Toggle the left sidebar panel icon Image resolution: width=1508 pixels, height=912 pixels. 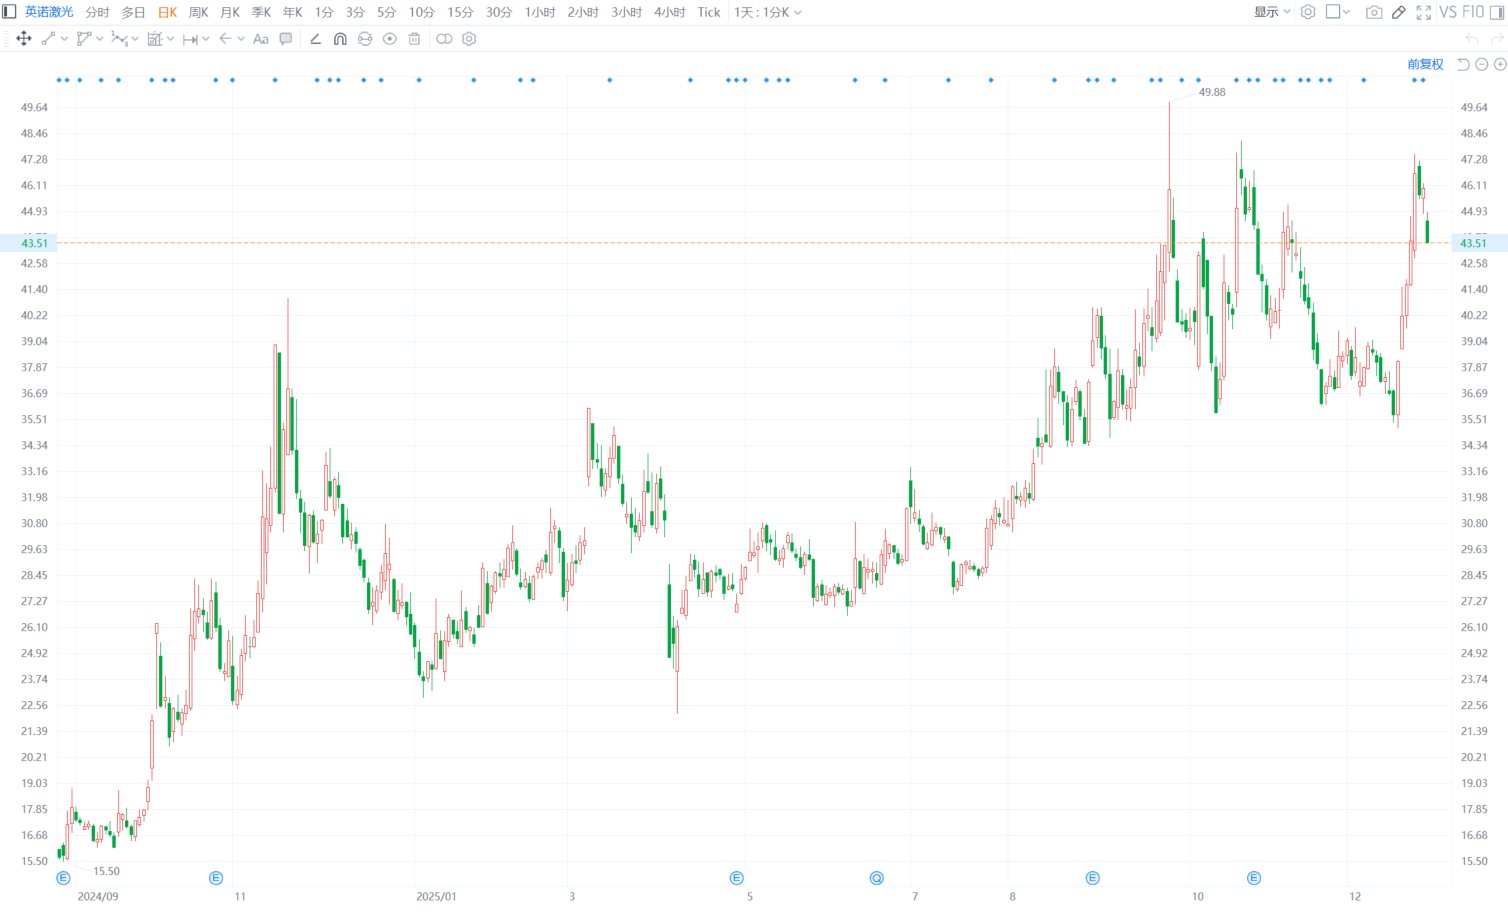pyautogui.click(x=9, y=12)
